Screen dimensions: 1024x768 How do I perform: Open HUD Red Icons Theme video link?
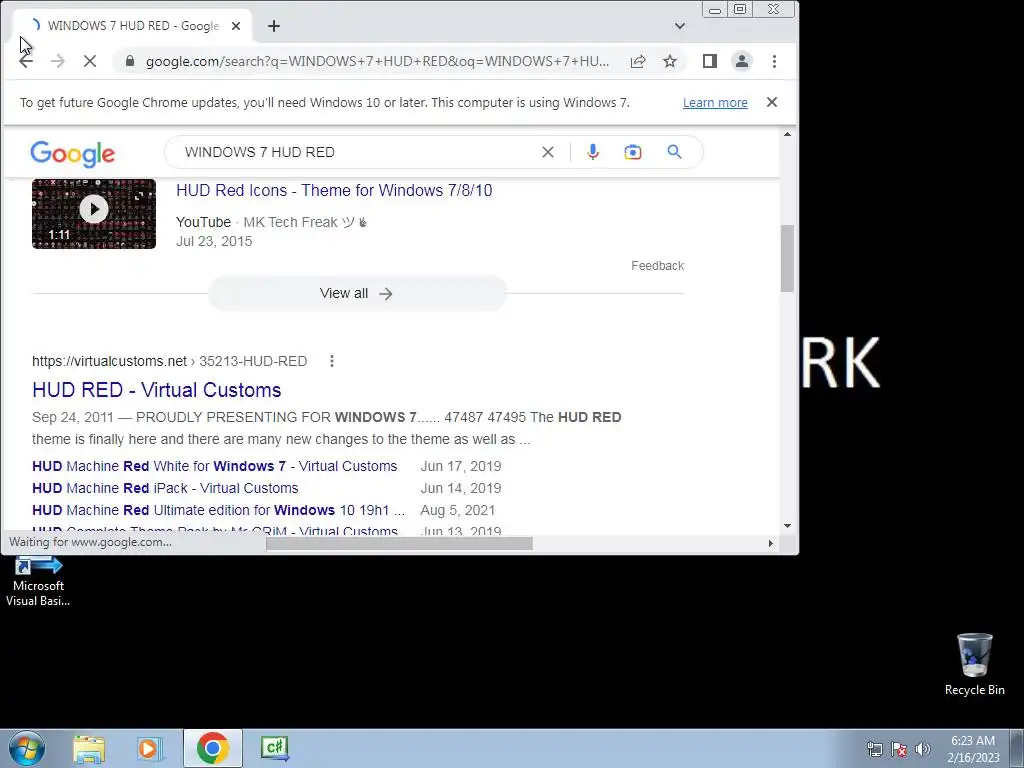pos(334,191)
